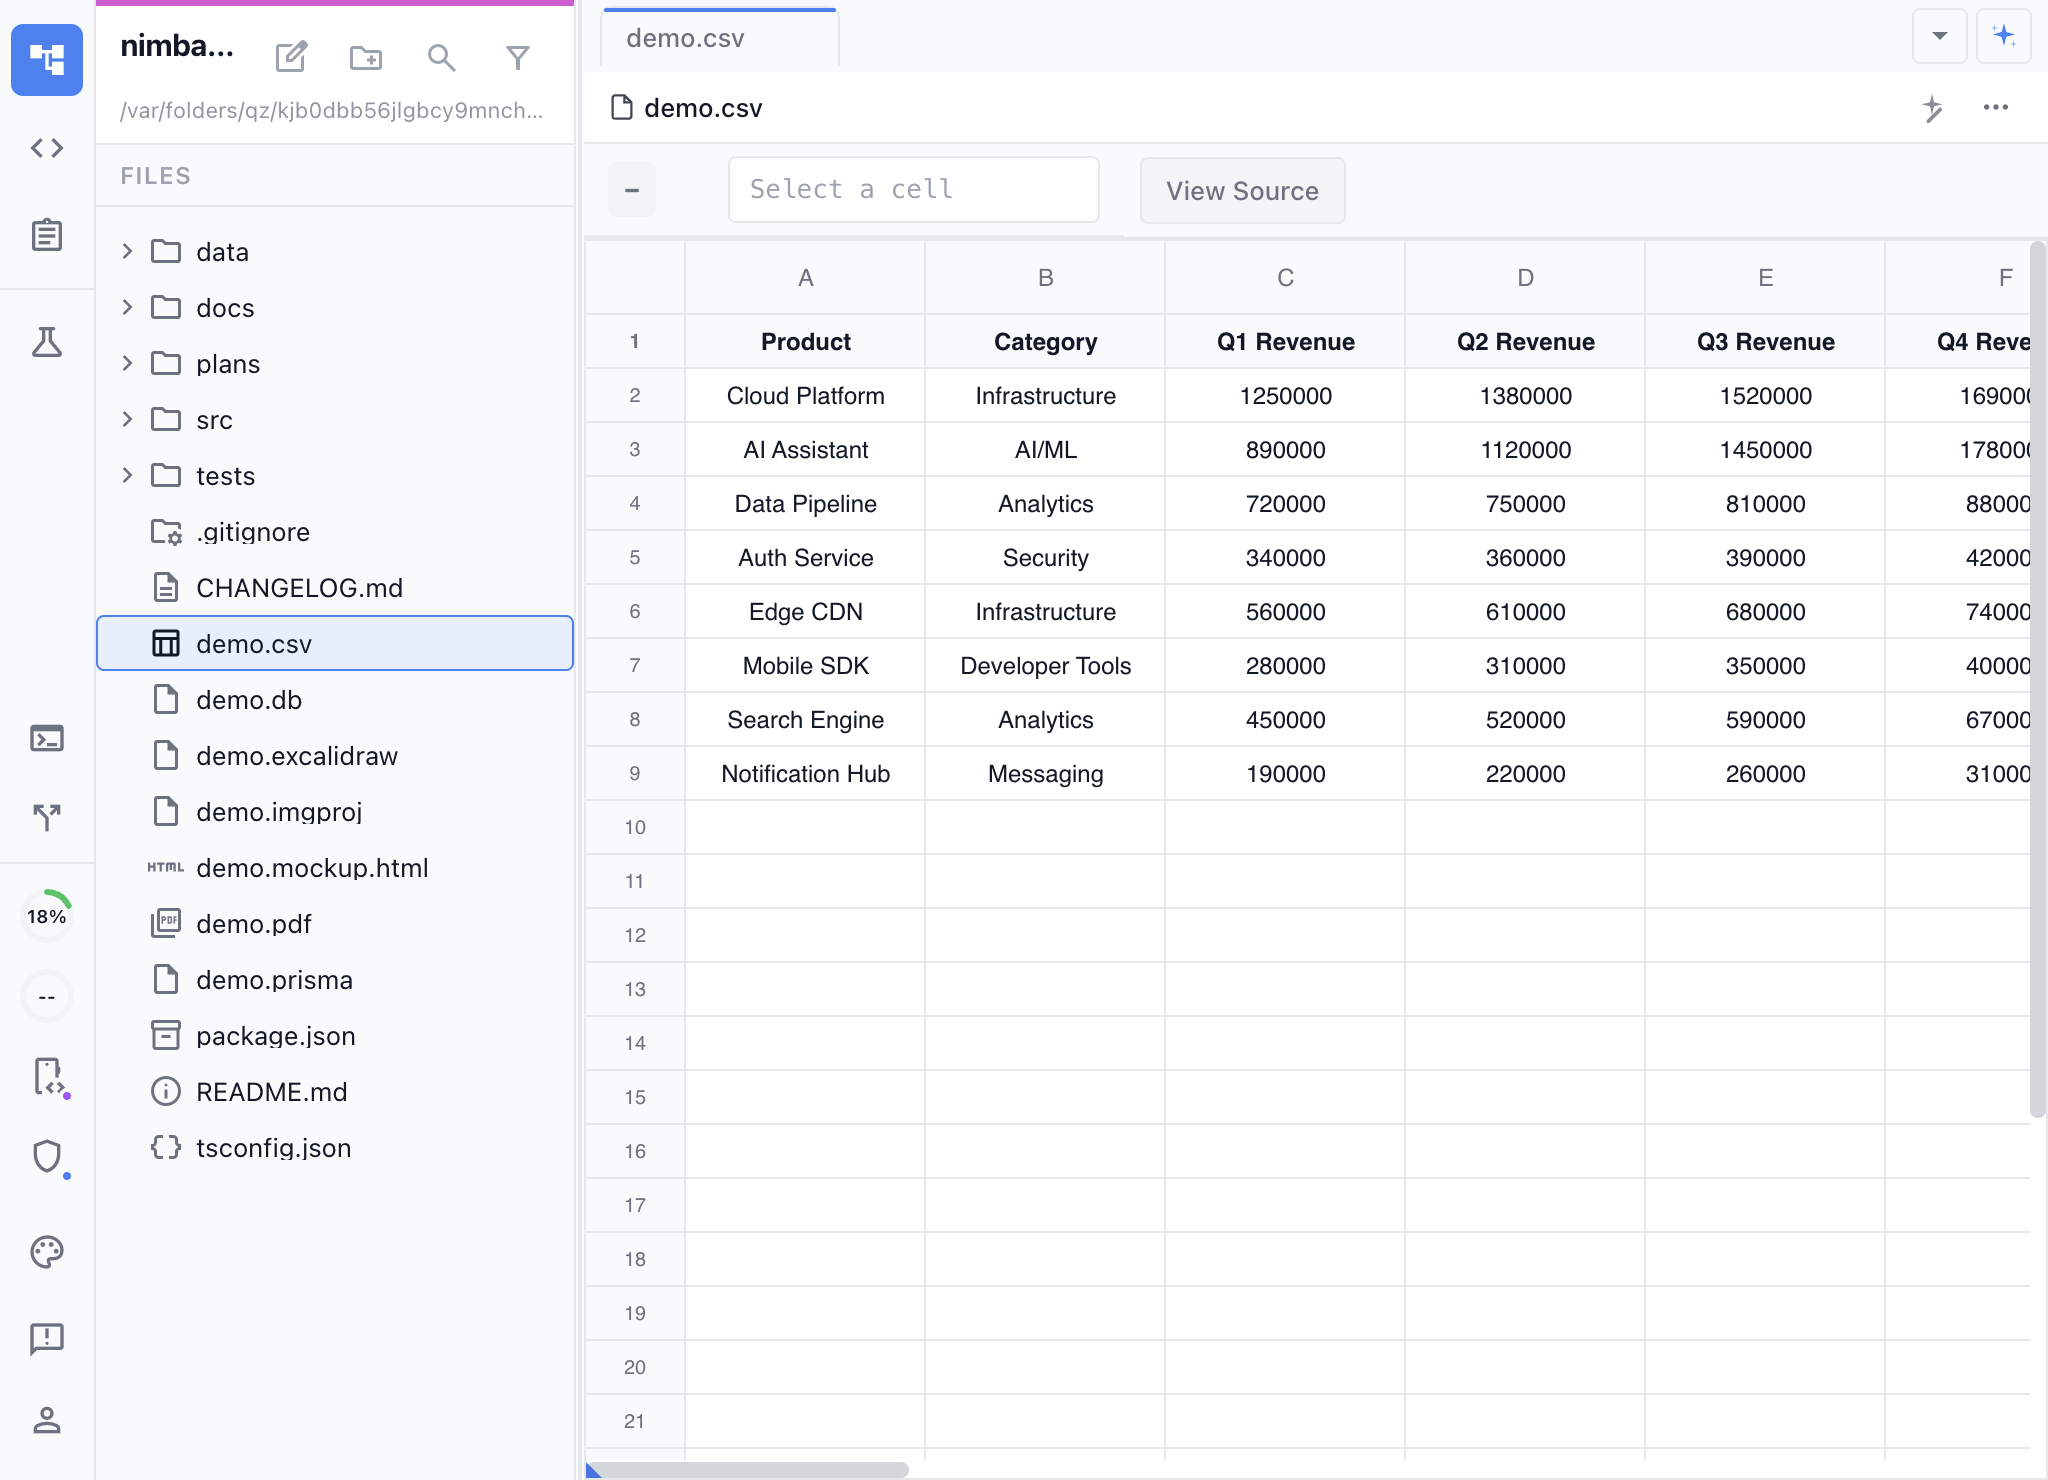Open the file tree panel icon
Viewport: 2048px width, 1480px height.
click(x=46, y=60)
